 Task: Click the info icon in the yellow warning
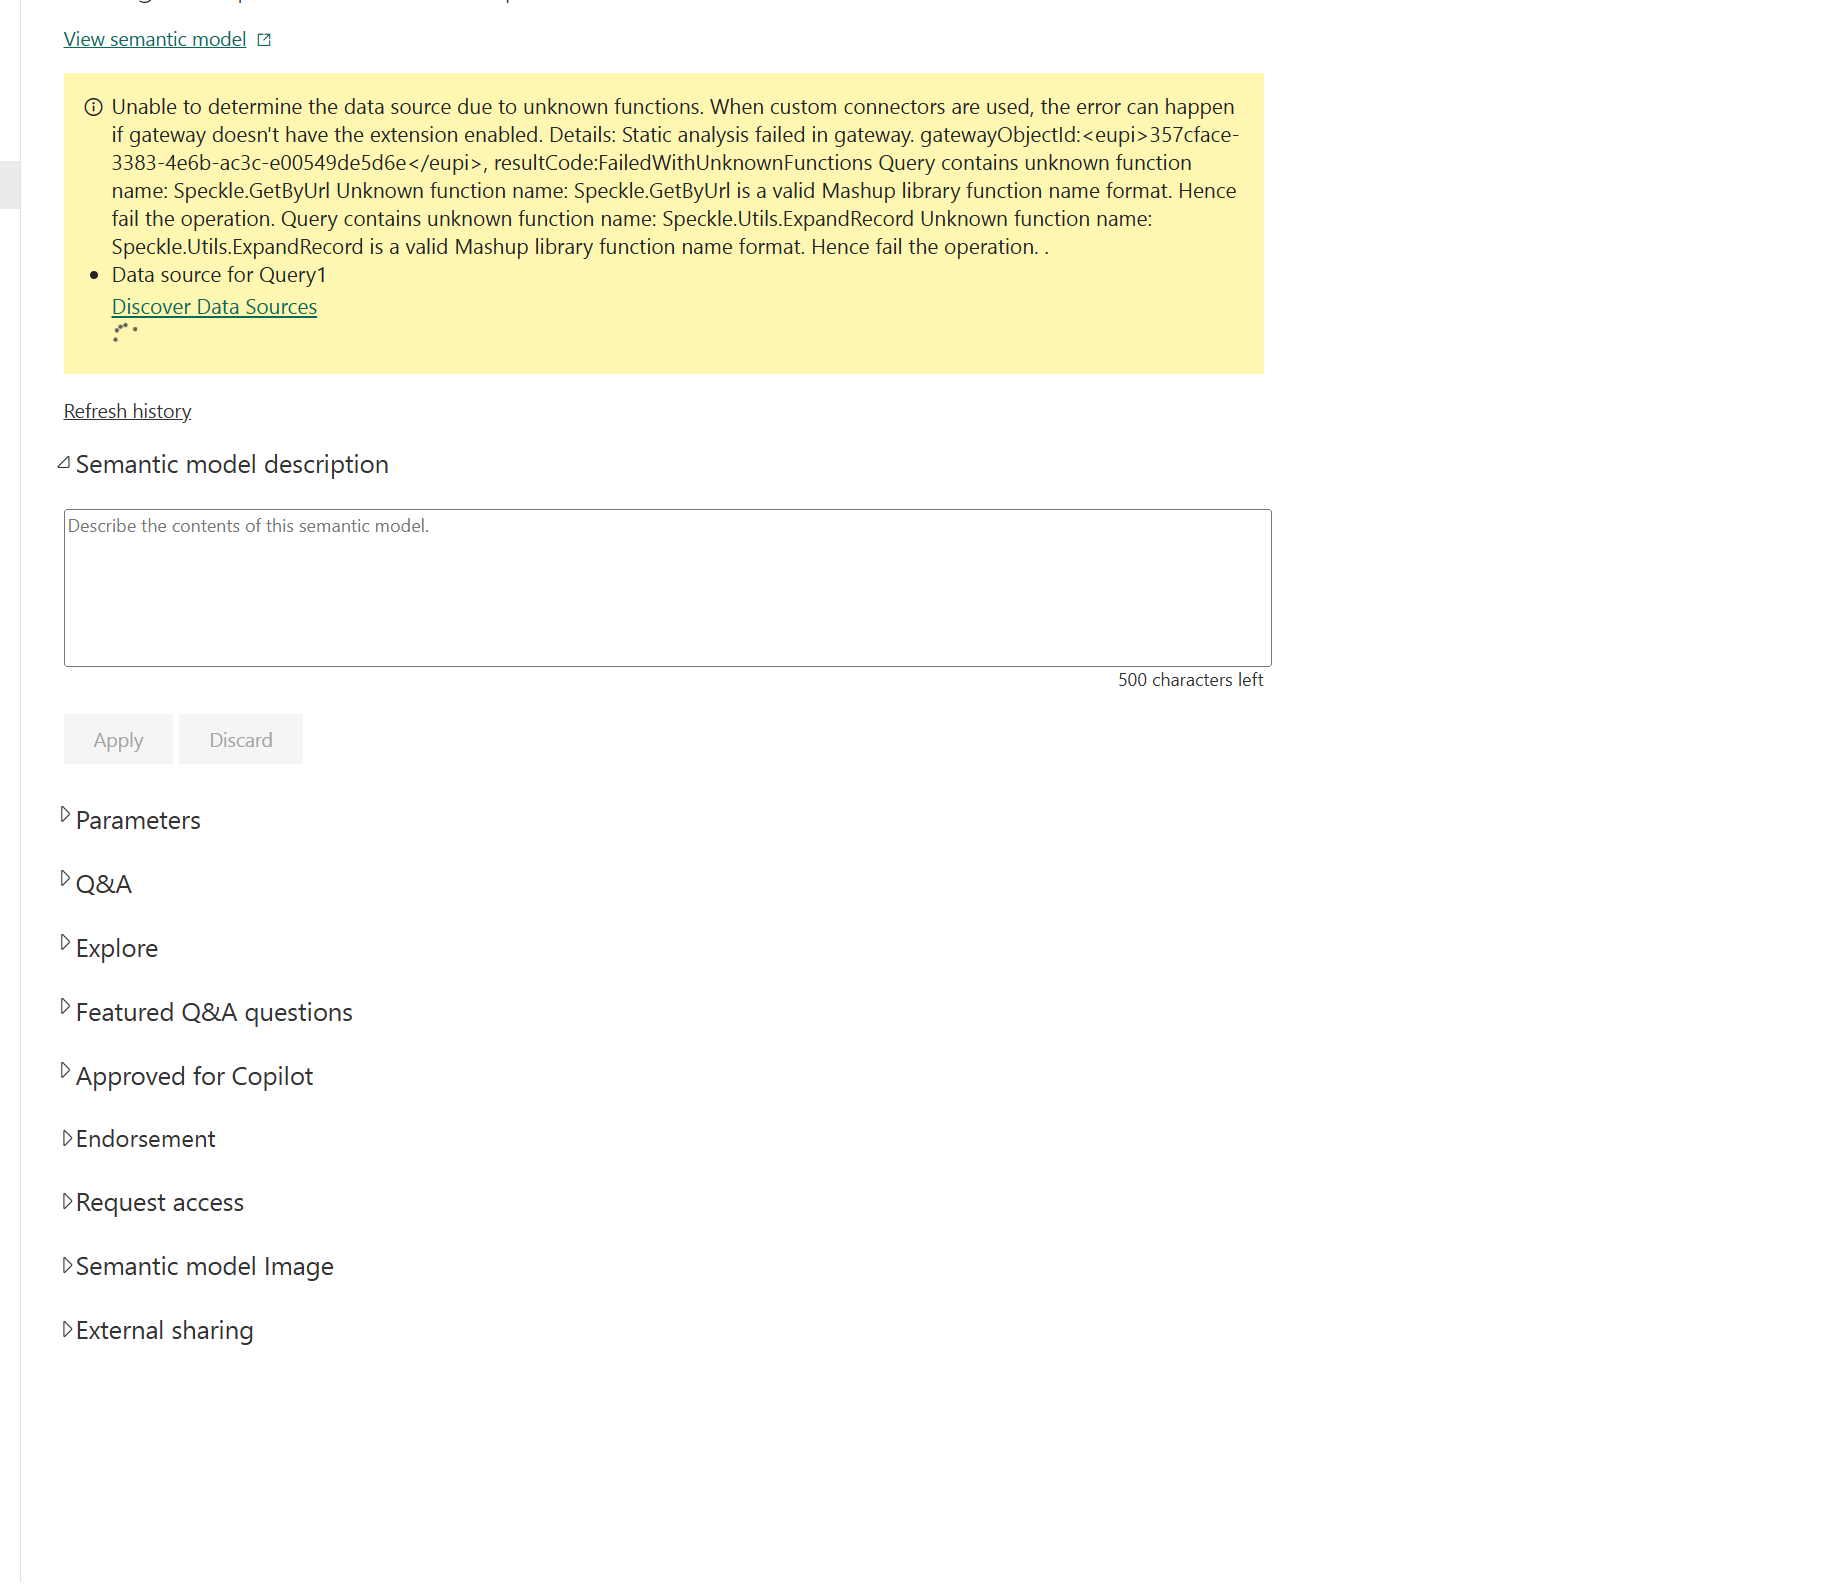click(x=93, y=107)
